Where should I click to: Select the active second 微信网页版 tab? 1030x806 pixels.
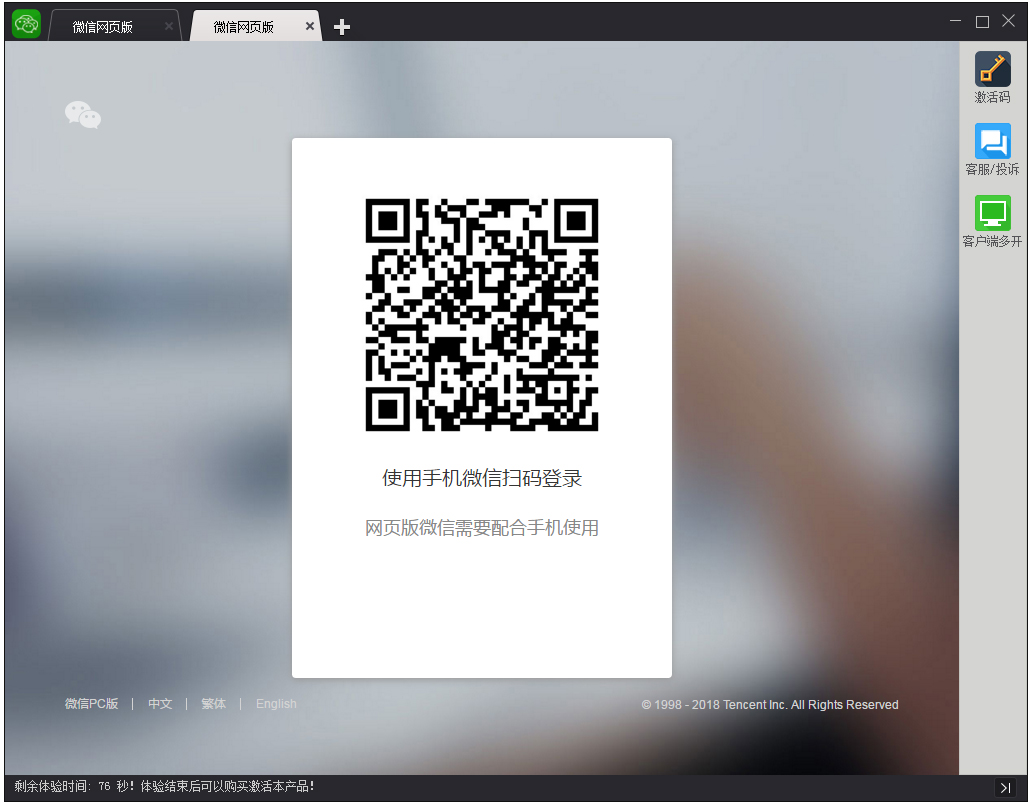[244, 27]
